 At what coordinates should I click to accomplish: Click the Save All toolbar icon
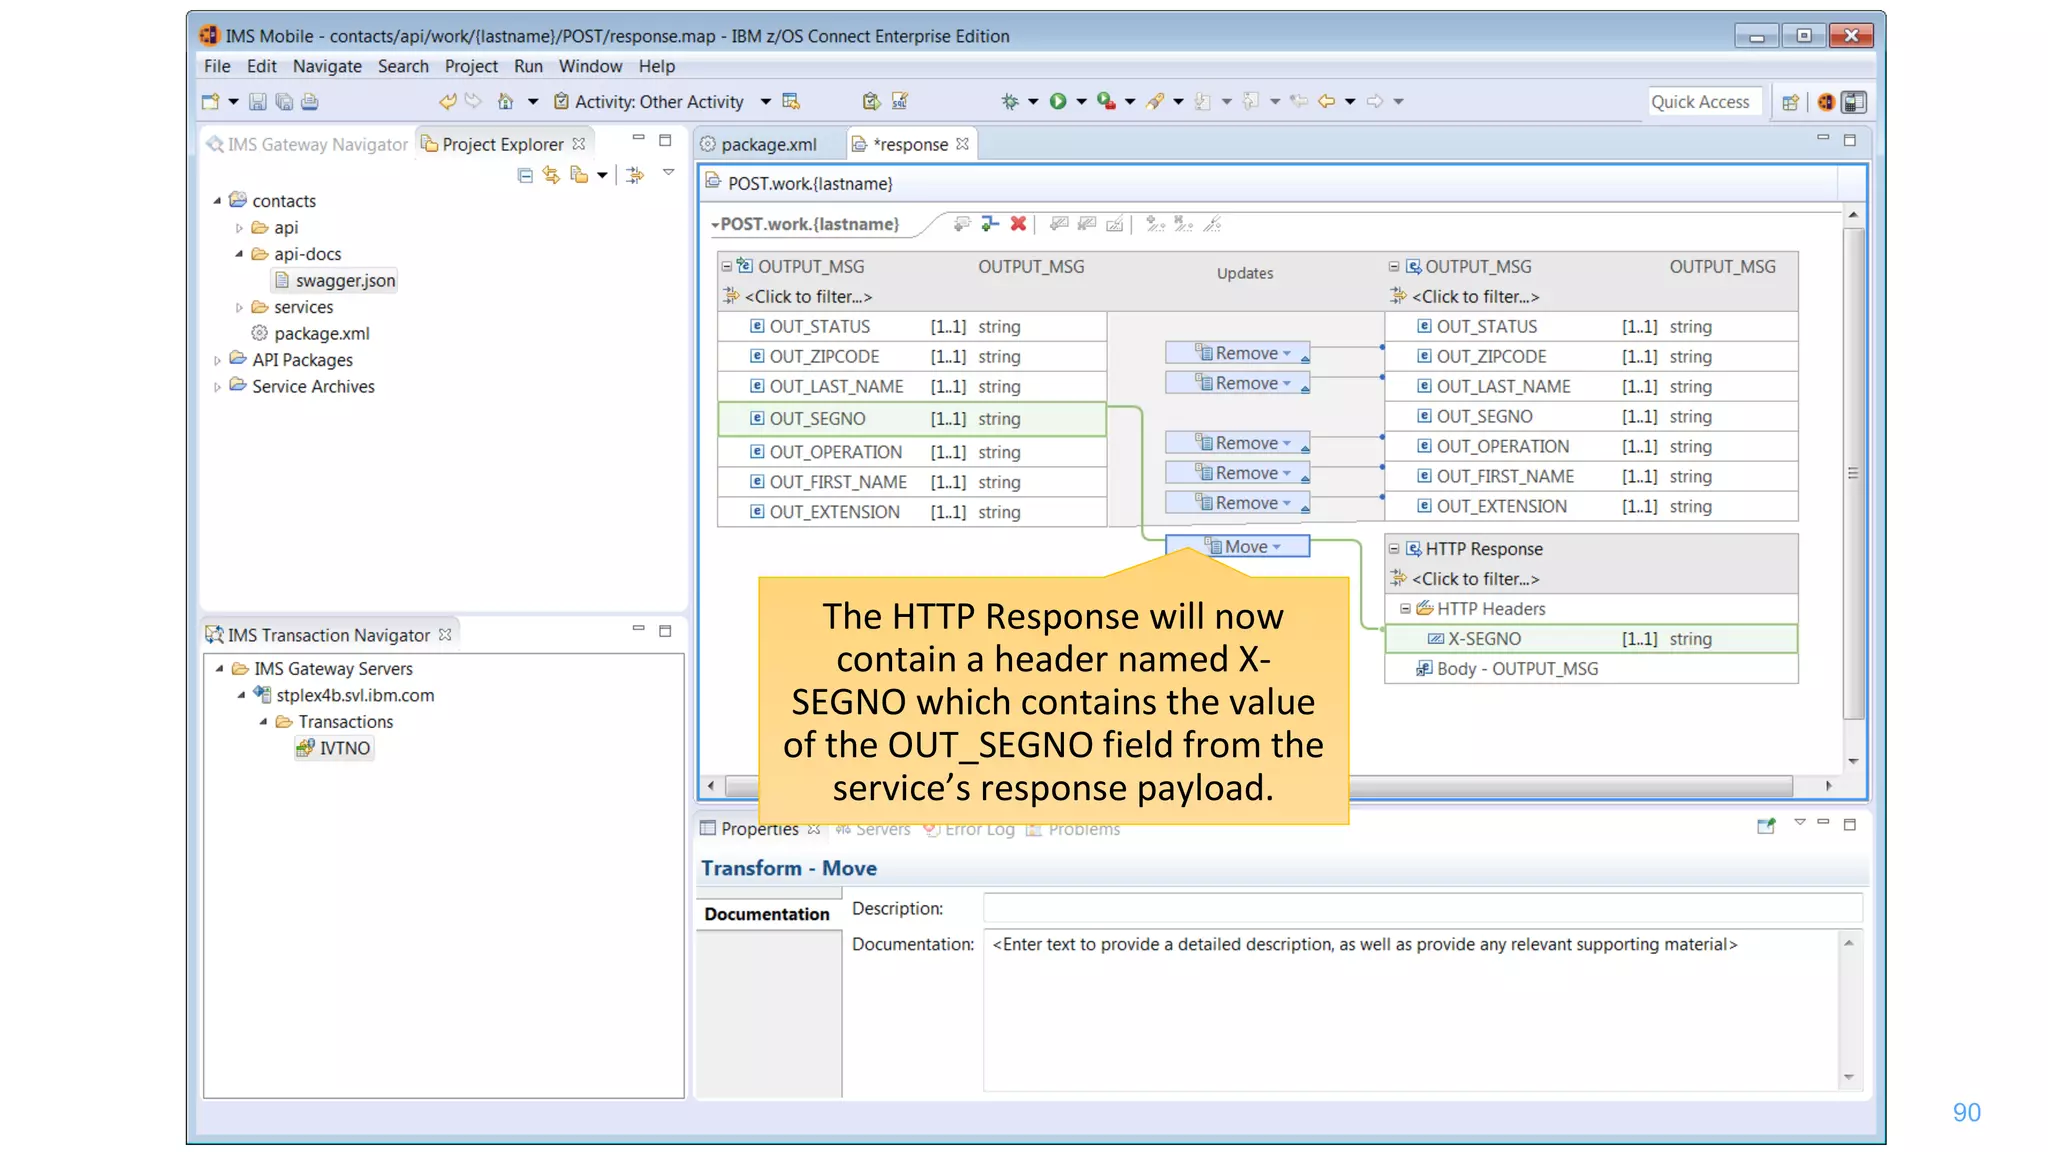pyautogui.click(x=284, y=101)
